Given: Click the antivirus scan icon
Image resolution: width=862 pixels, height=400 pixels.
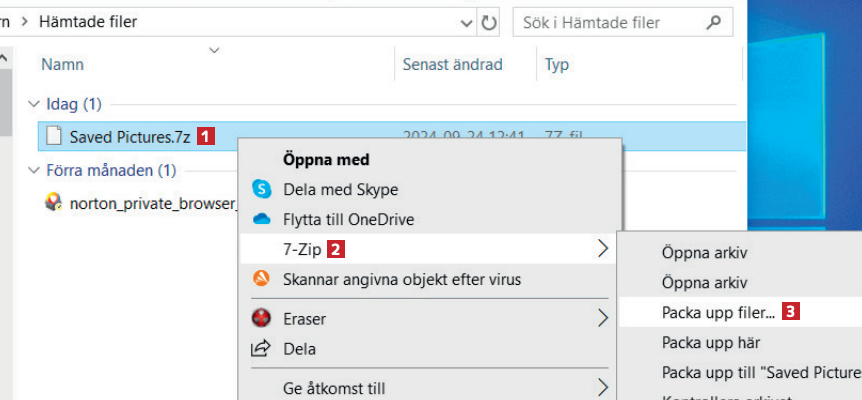Looking at the screenshot, I should (262, 279).
